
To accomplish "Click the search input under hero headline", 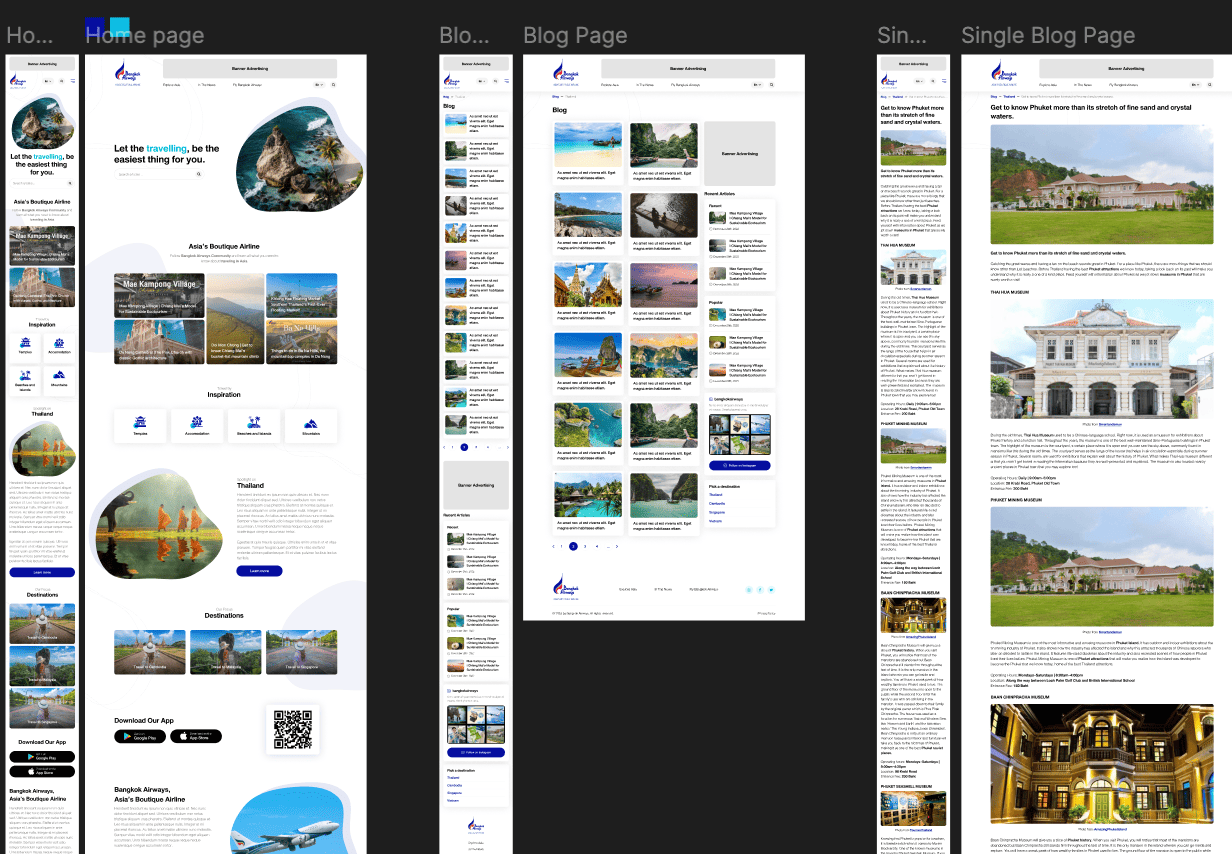I will [x=155, y=174].
